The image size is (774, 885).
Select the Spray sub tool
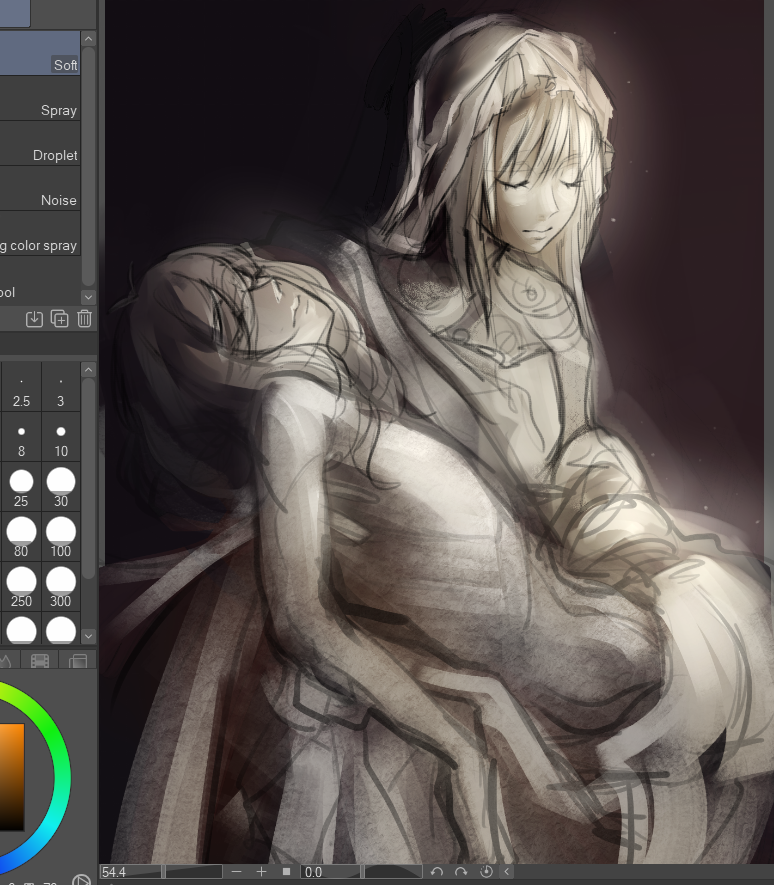point(40,98)
